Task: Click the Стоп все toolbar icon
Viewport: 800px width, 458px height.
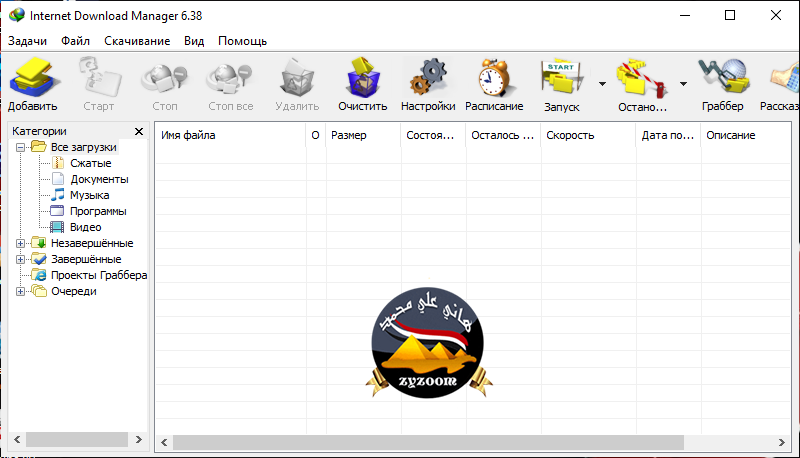Action: (230, 79)
